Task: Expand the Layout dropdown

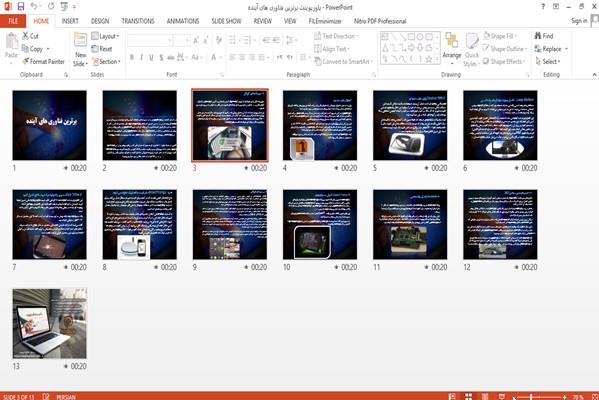Action: 105,36
